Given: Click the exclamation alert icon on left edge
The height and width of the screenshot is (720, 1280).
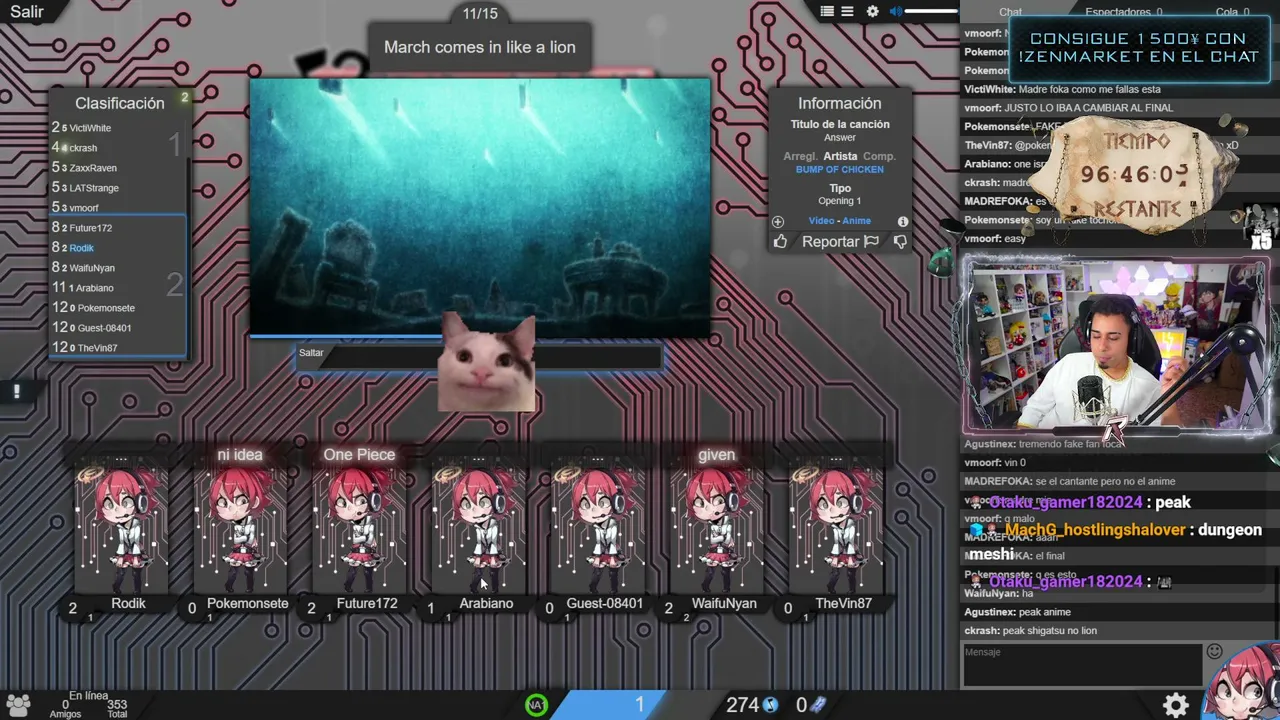Looking at the screenshot, I should point(16,391).
